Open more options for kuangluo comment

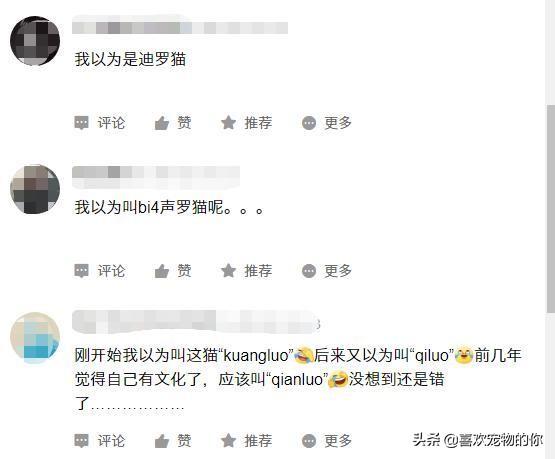(309, 441)
